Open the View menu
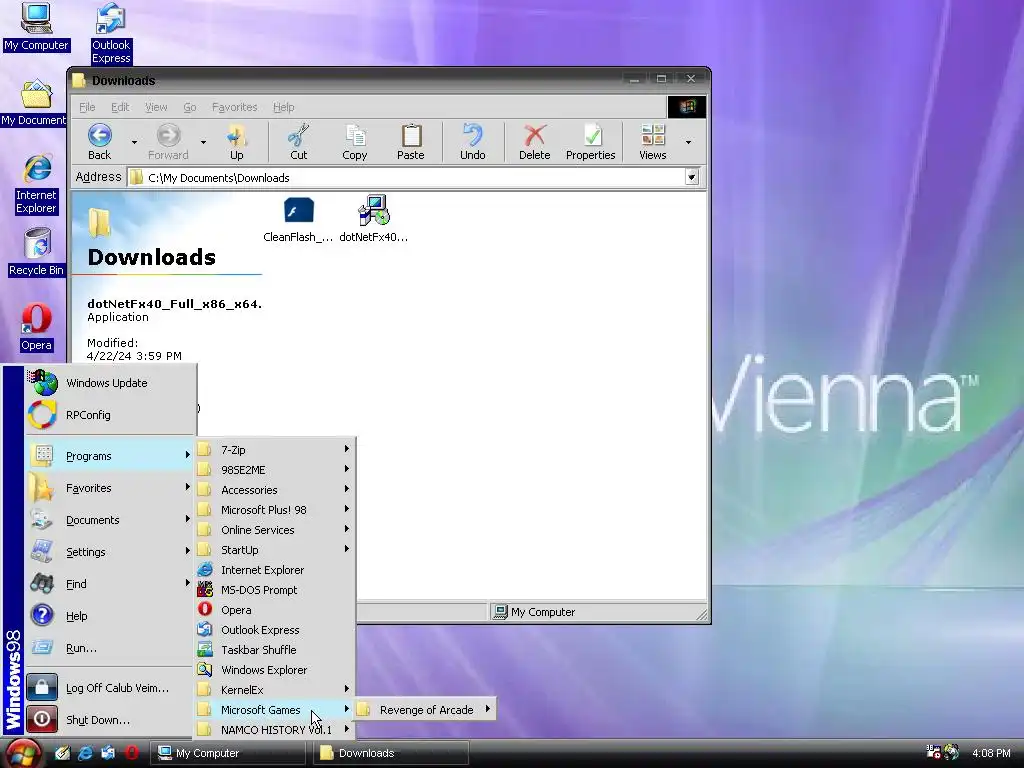1024x768 pixels. tap(156, 107)
